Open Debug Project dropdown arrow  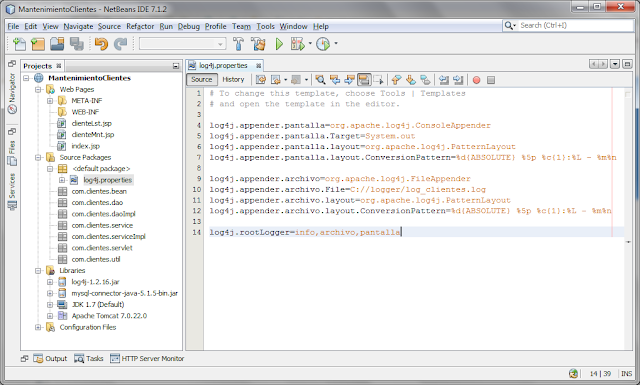point(310,43)
